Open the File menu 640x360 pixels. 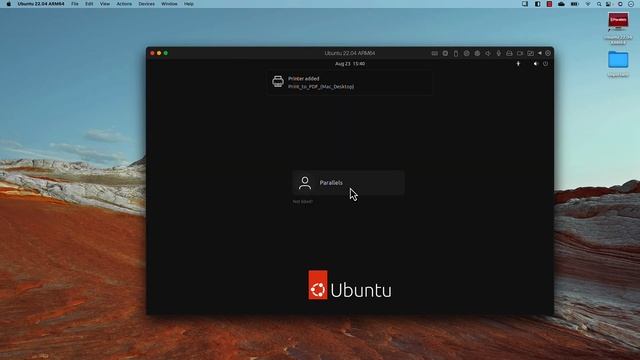tap(75, 4)
